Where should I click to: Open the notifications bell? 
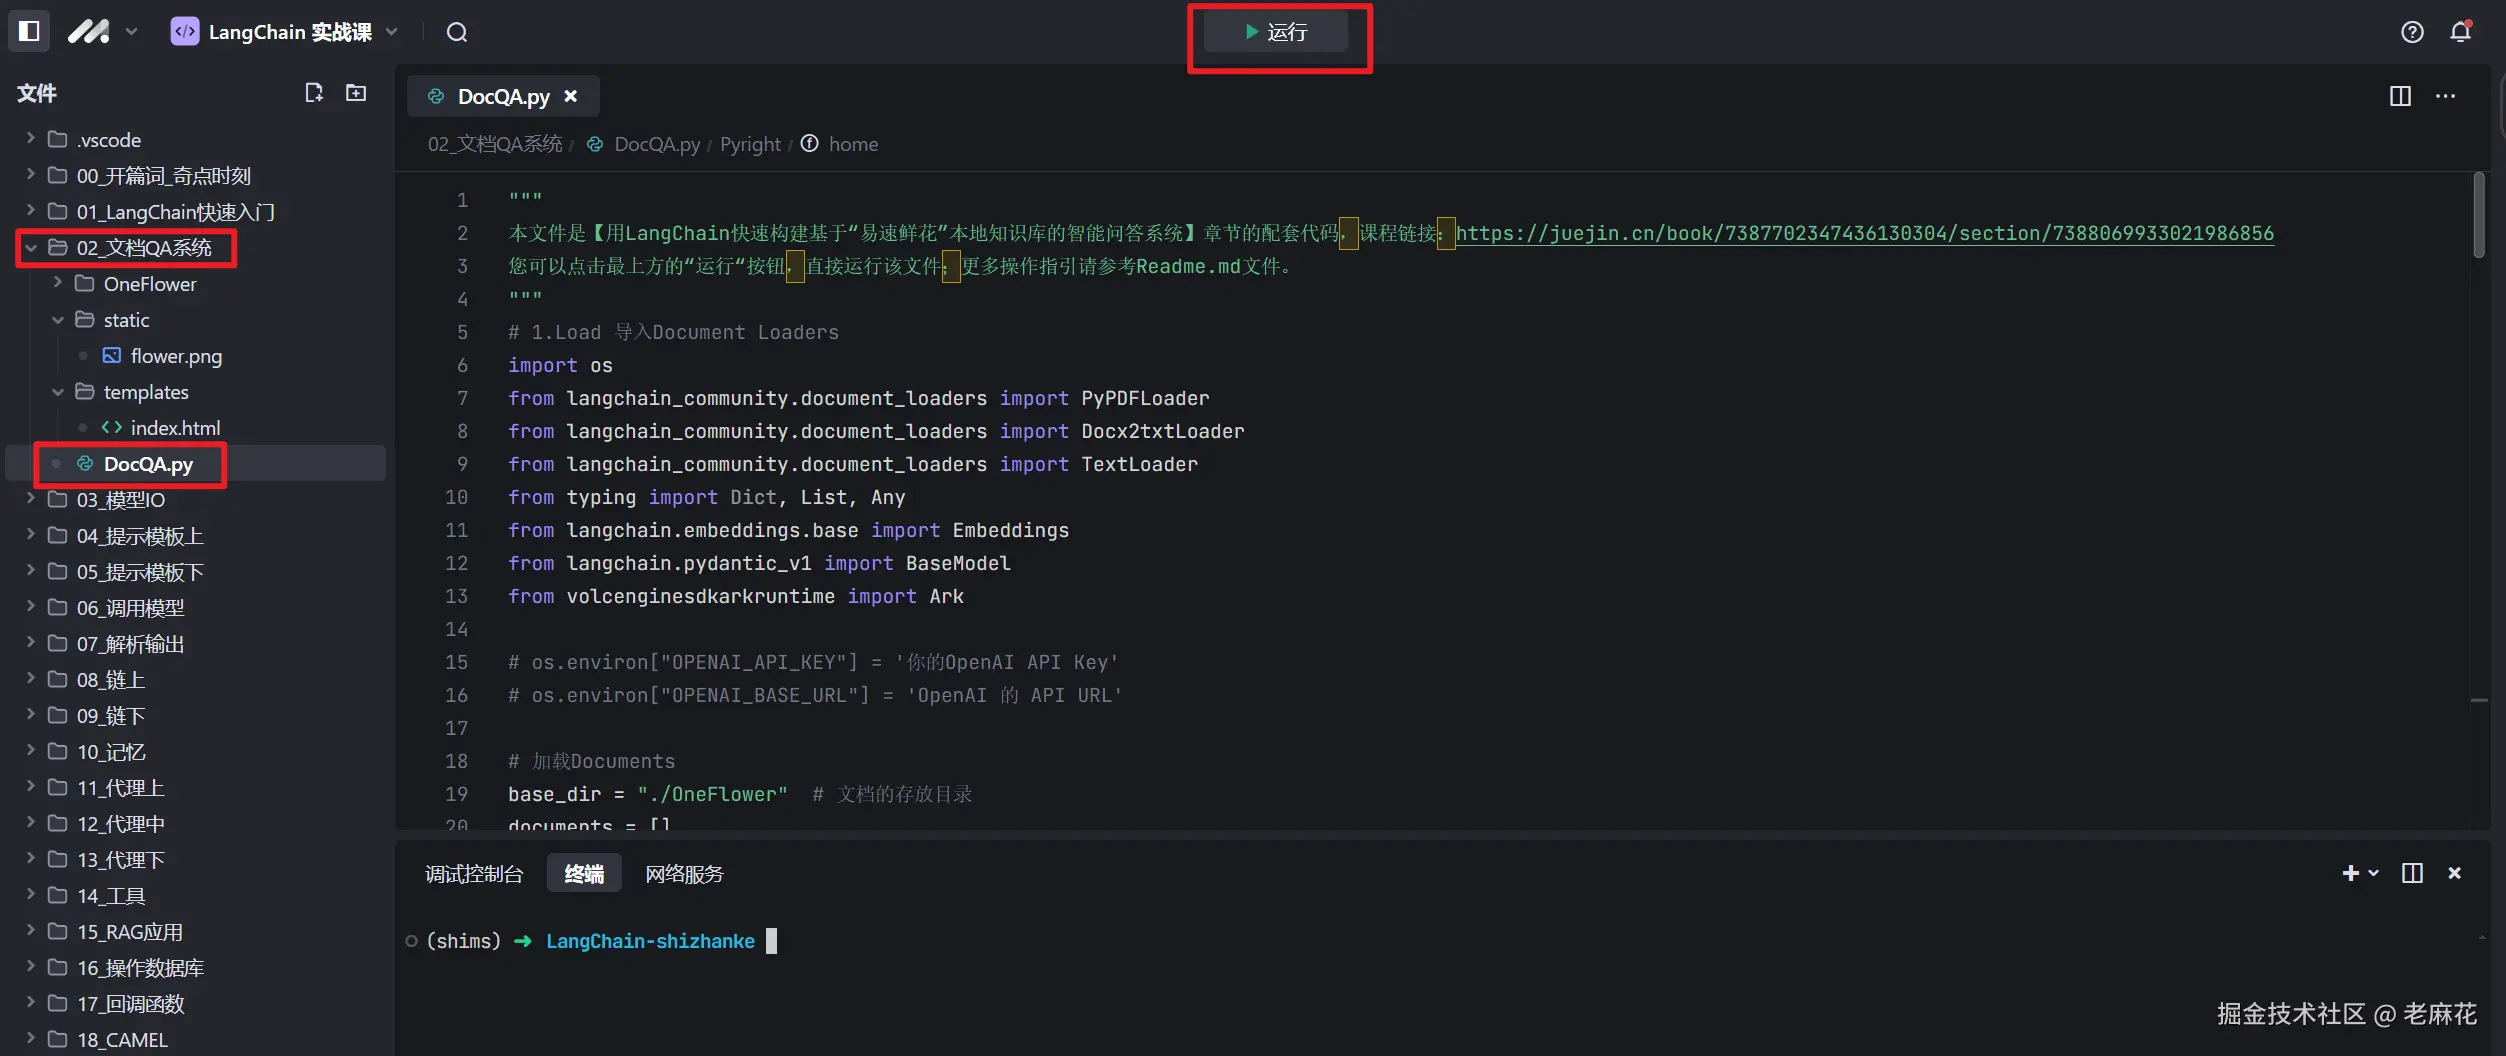click(2461, 32)
